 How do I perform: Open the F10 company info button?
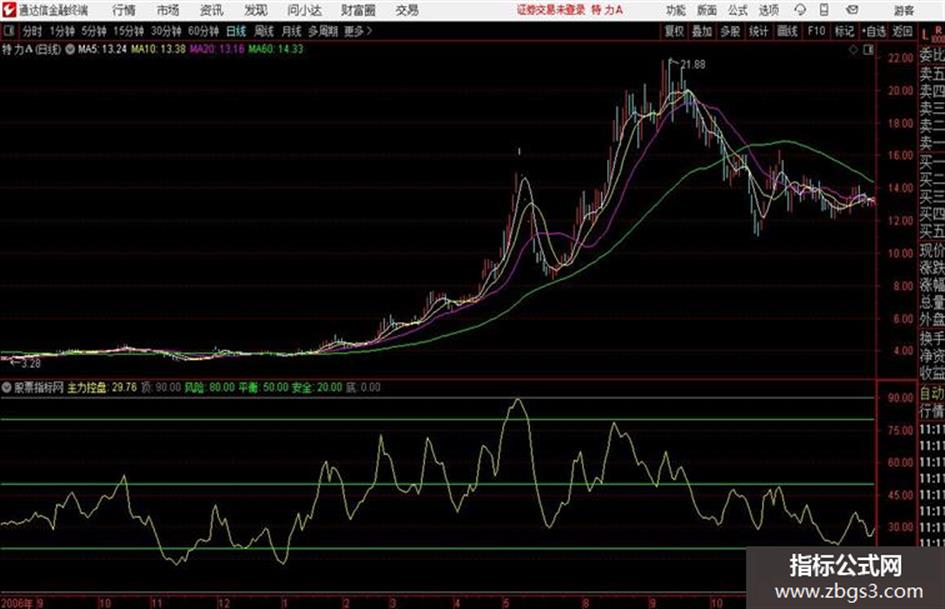(816, 31)
